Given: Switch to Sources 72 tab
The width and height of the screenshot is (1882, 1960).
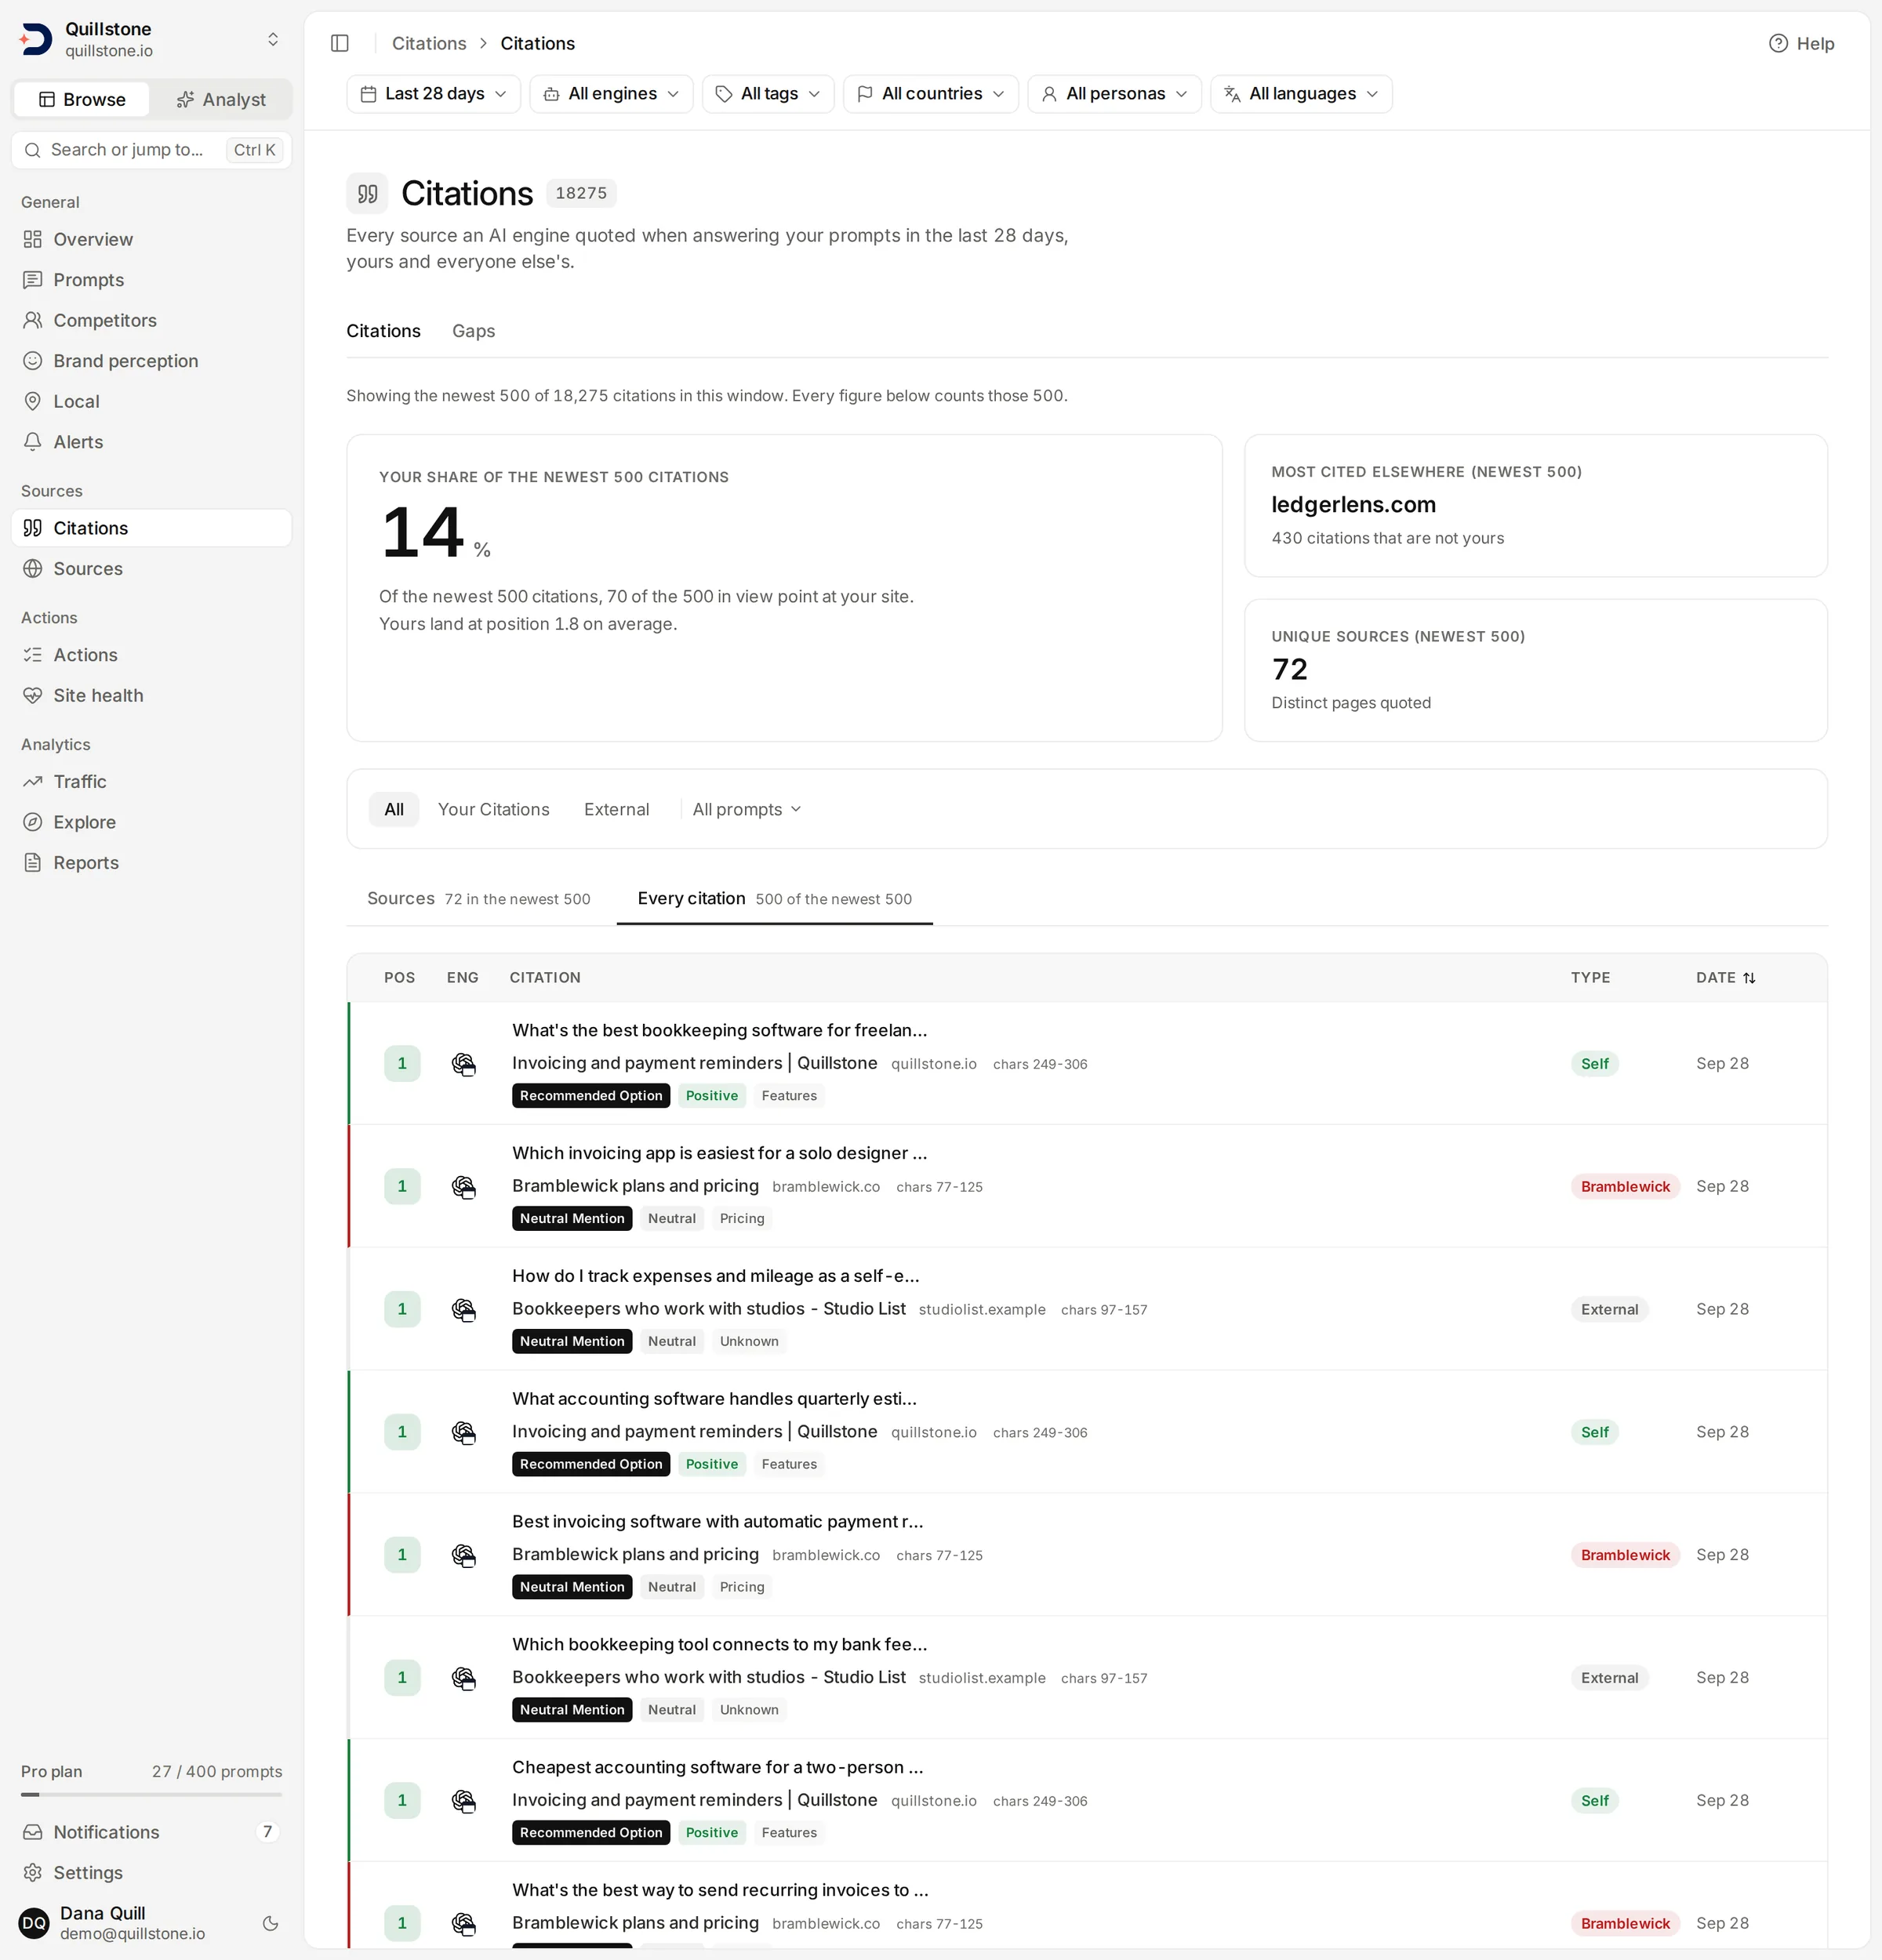Looking at the screenshot, I should [479, 898].
